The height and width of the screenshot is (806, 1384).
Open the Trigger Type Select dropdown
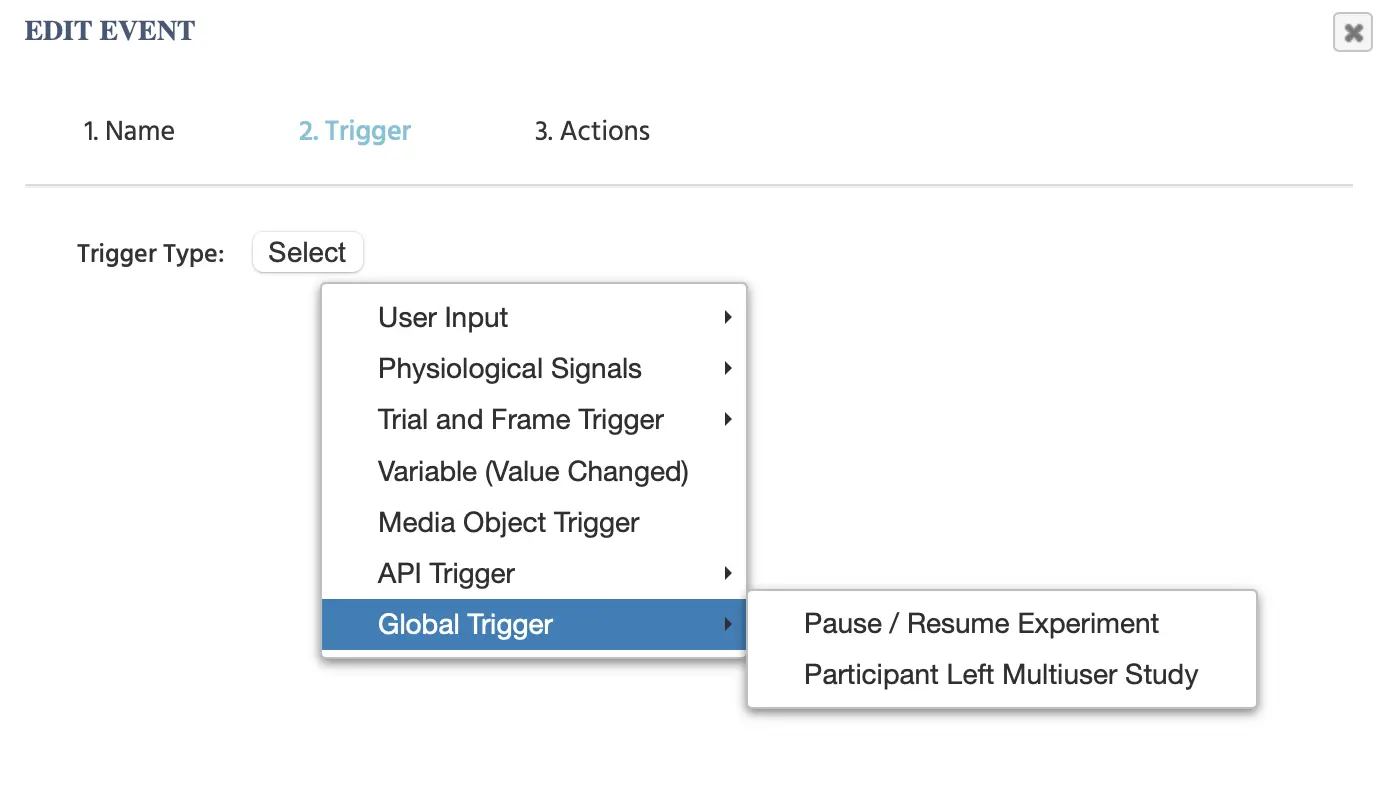click(x=307, y=252)
